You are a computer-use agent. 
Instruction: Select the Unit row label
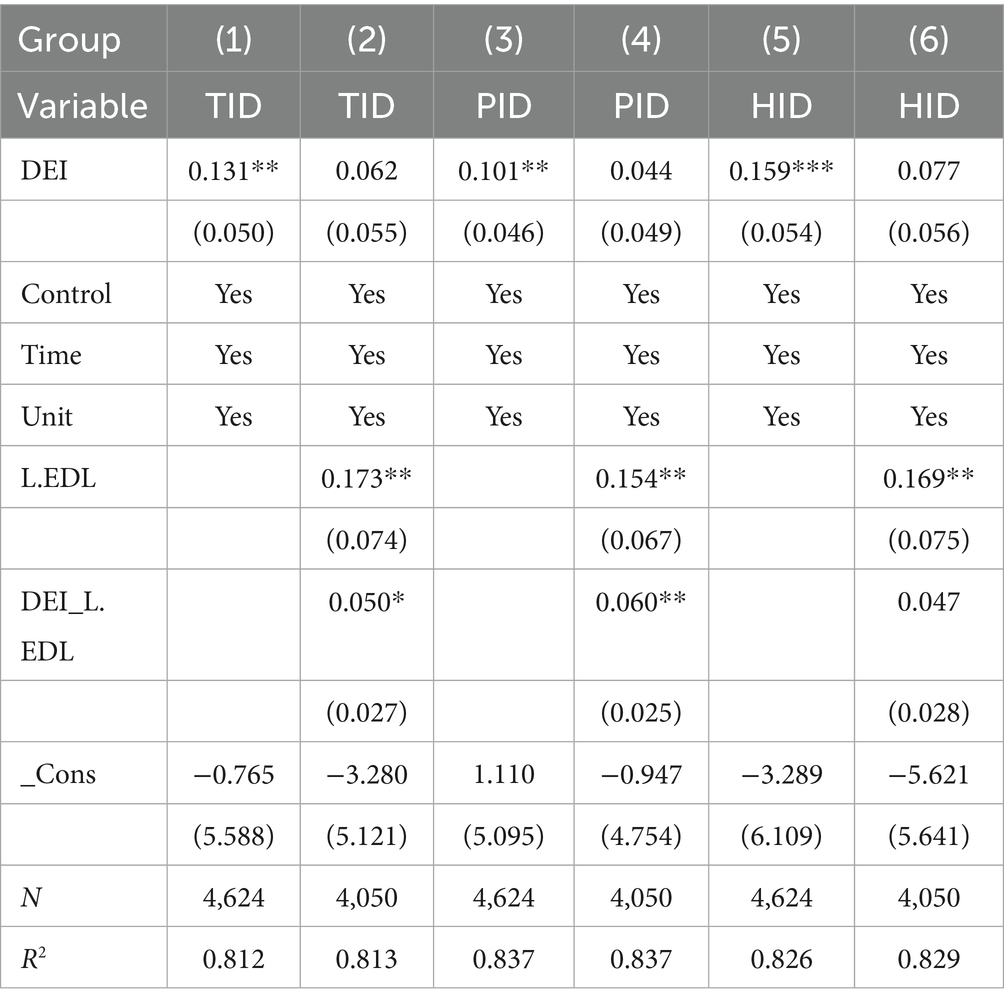[x=47, y=416]
